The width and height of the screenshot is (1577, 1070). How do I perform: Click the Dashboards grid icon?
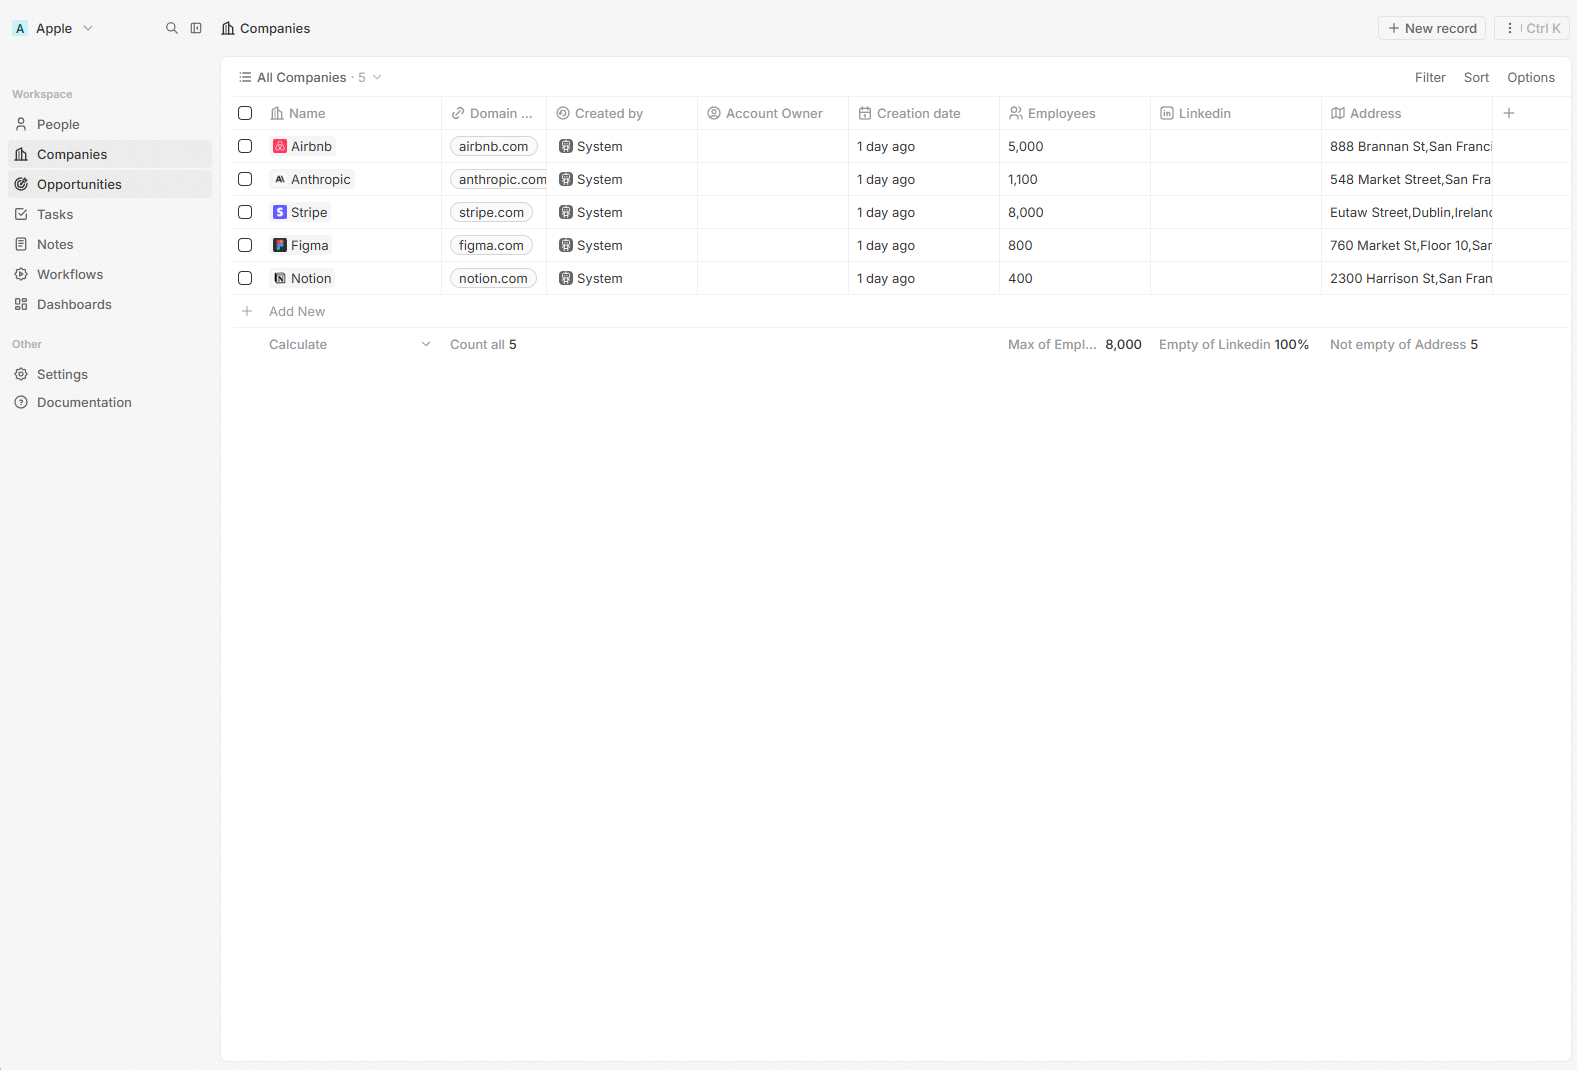21,304
